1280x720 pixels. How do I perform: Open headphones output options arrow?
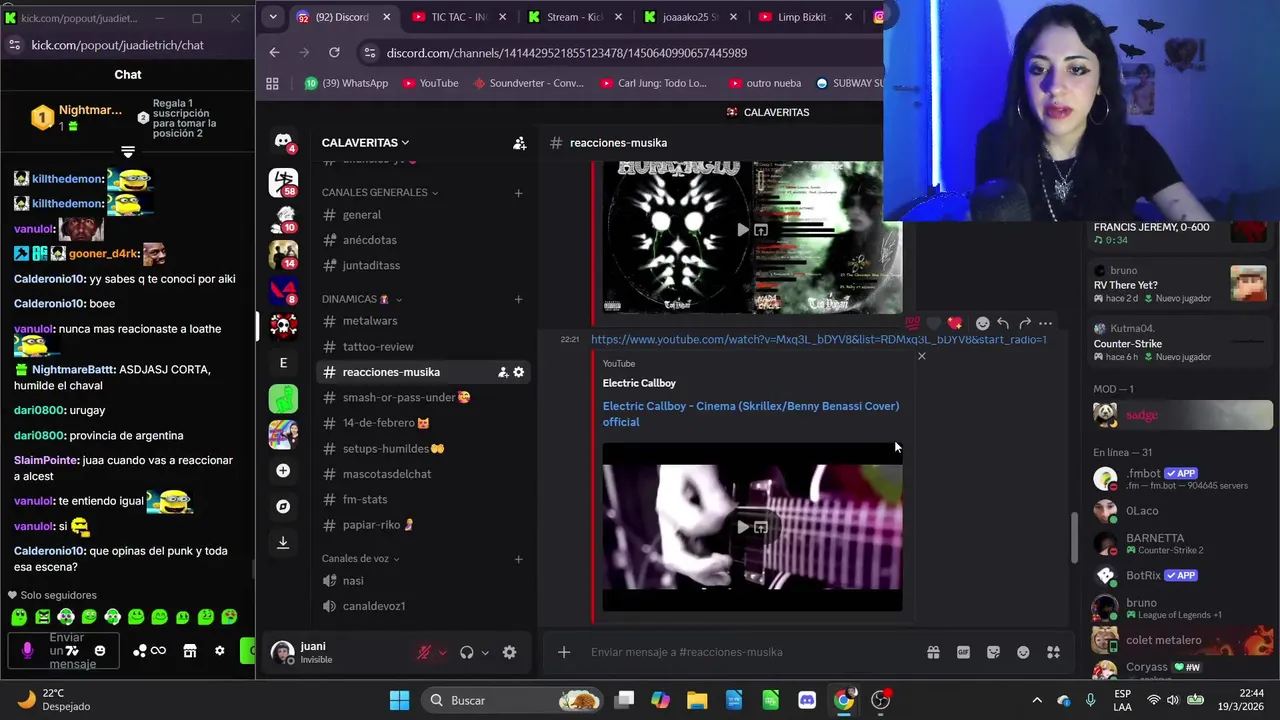click(x=485, y=653)
